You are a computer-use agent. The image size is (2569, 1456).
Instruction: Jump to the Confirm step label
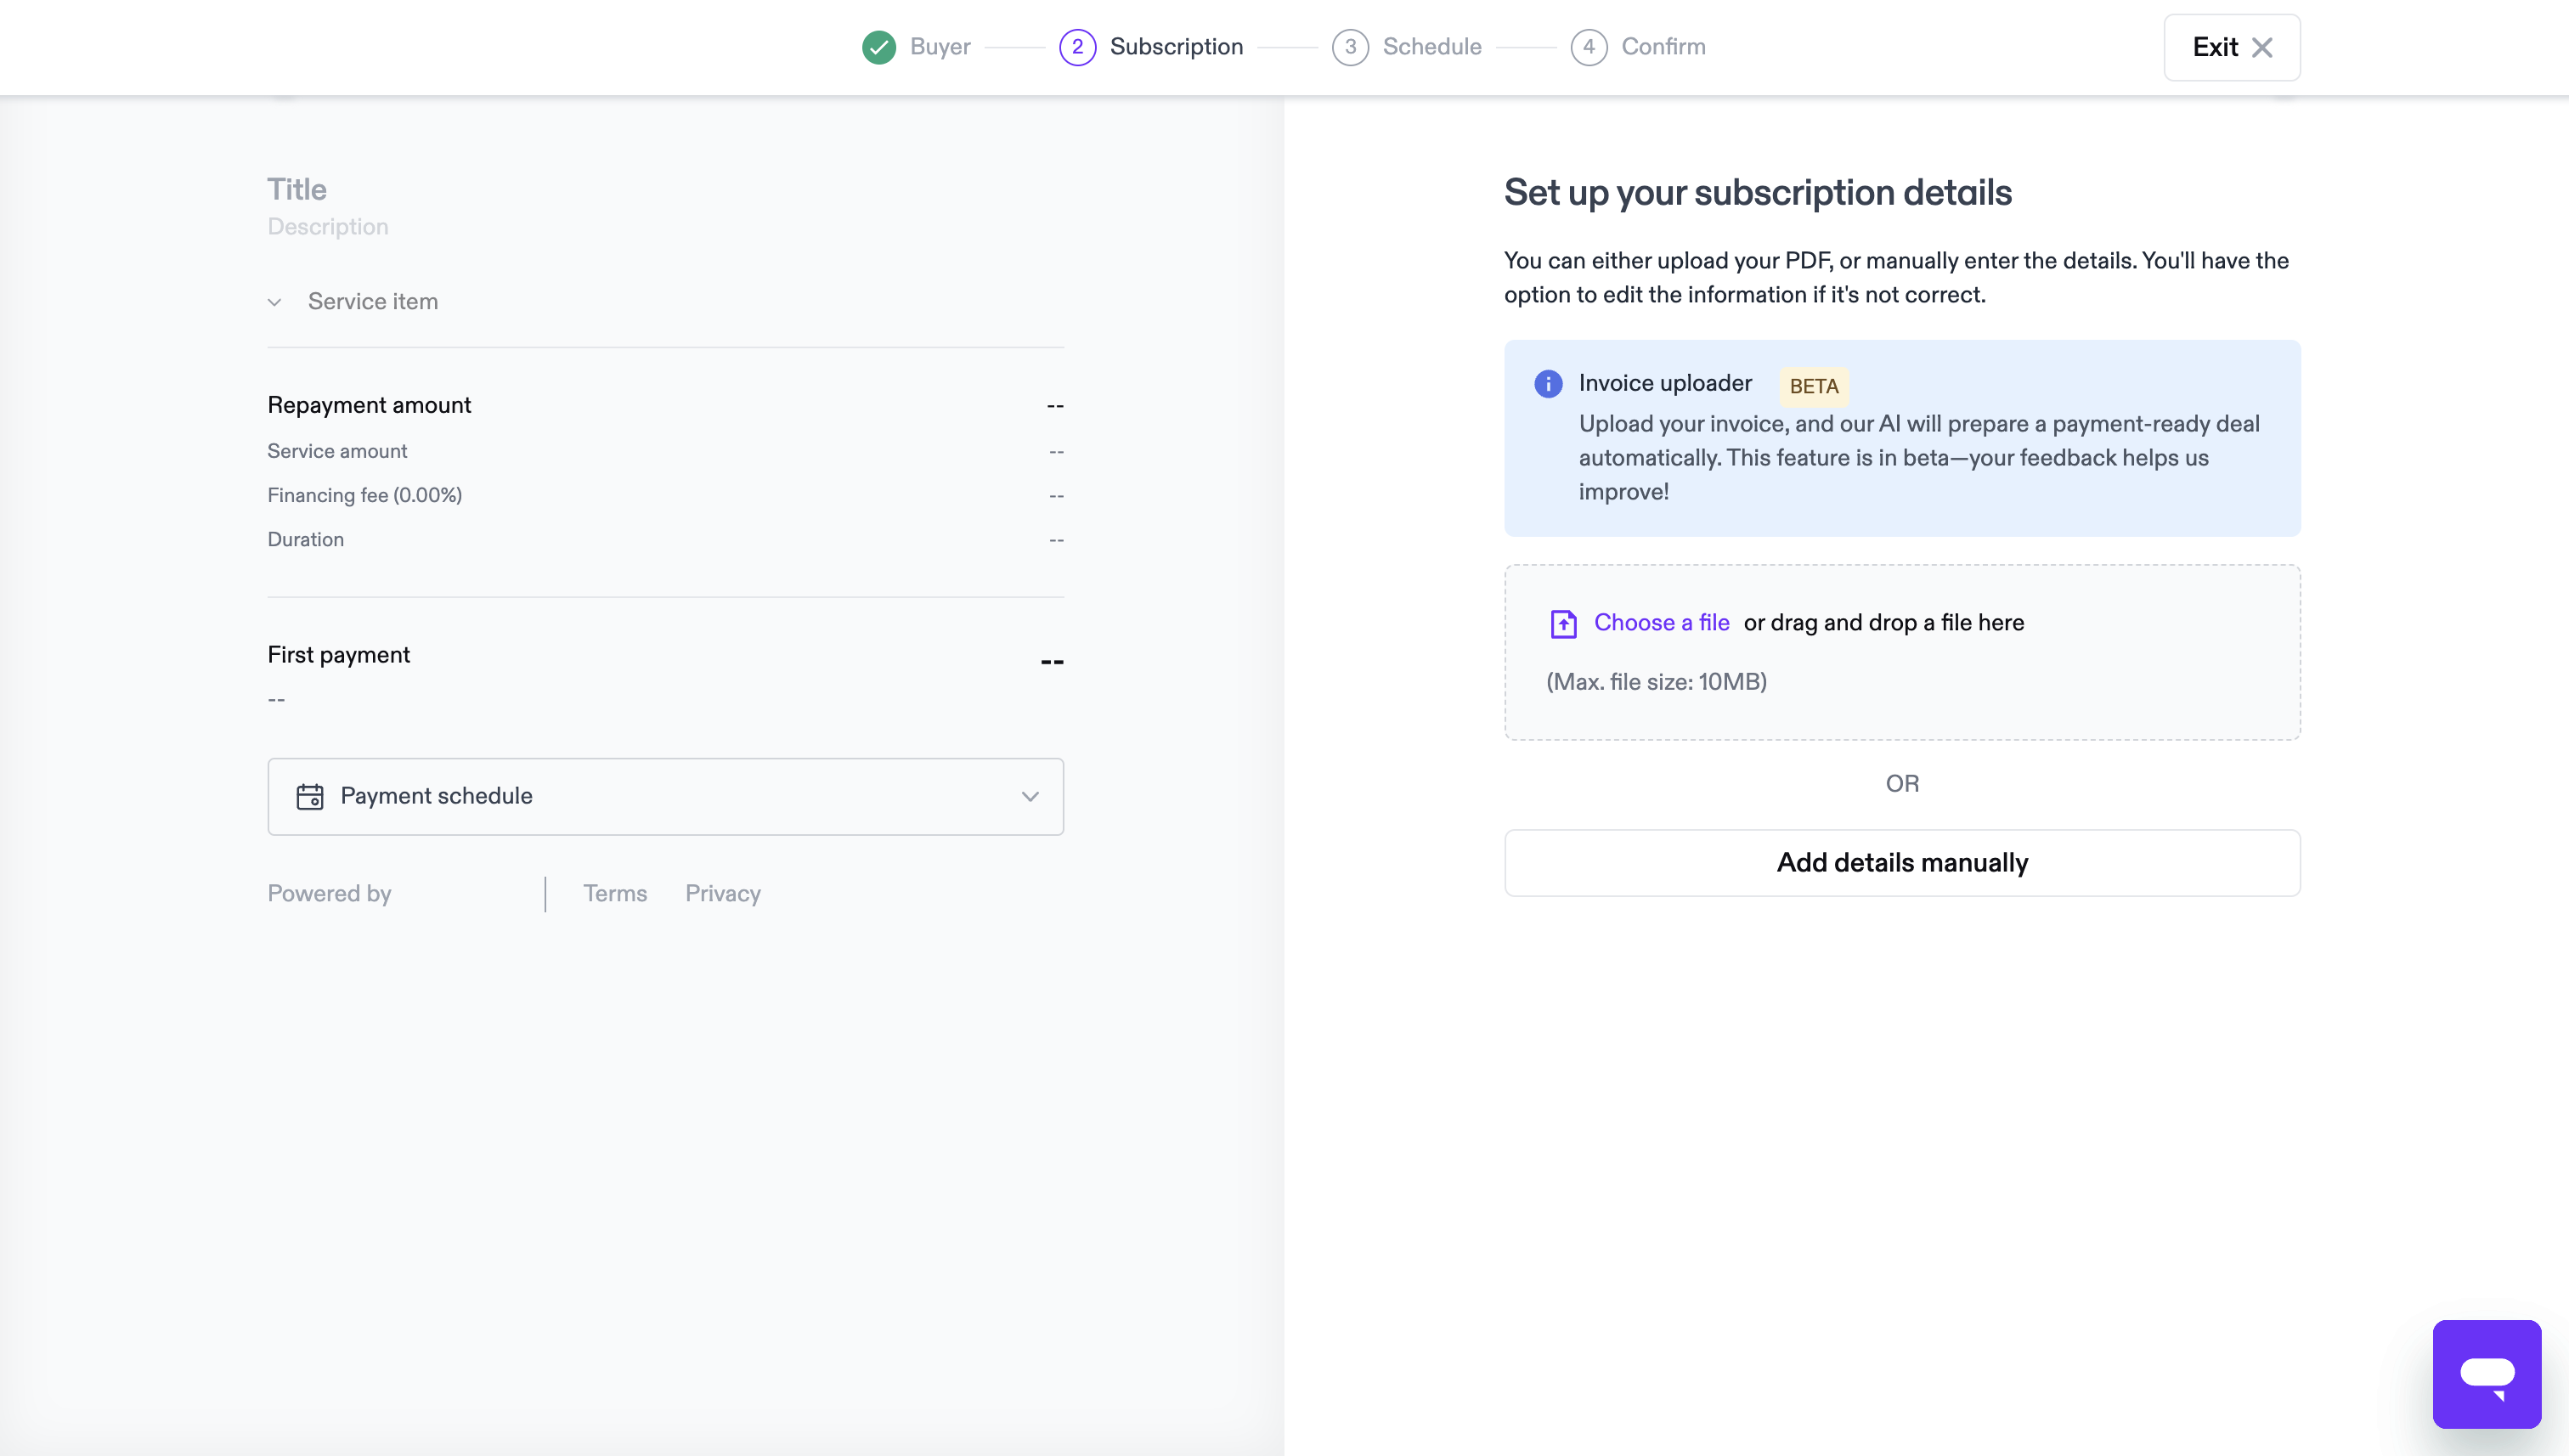pyautogui.click(x=1663, y=47)
